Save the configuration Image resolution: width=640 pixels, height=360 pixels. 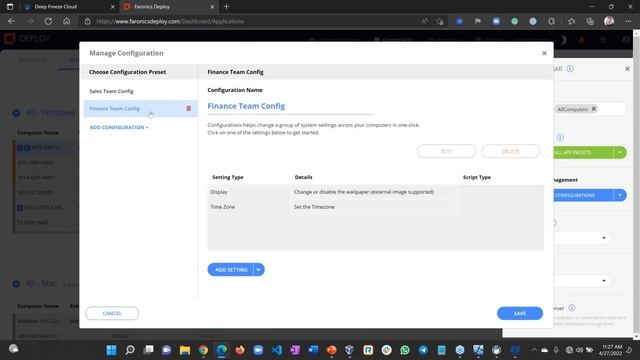[520, 313]
